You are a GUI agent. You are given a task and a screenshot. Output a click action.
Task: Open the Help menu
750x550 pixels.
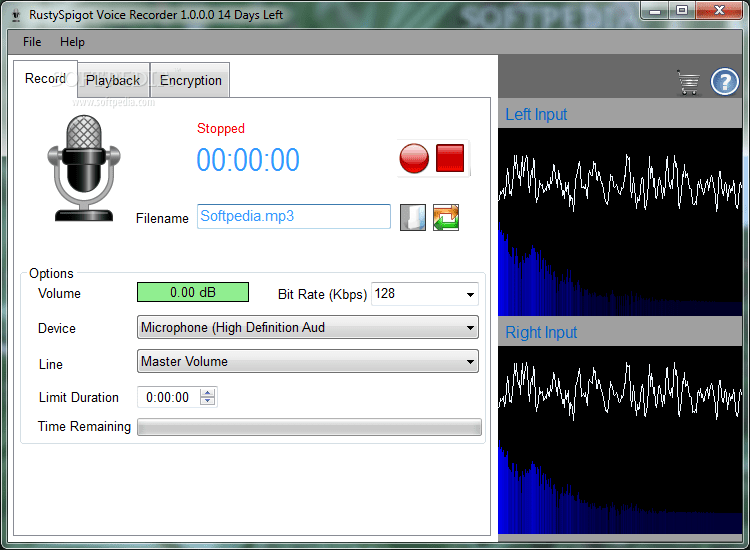tap(72, 42)
